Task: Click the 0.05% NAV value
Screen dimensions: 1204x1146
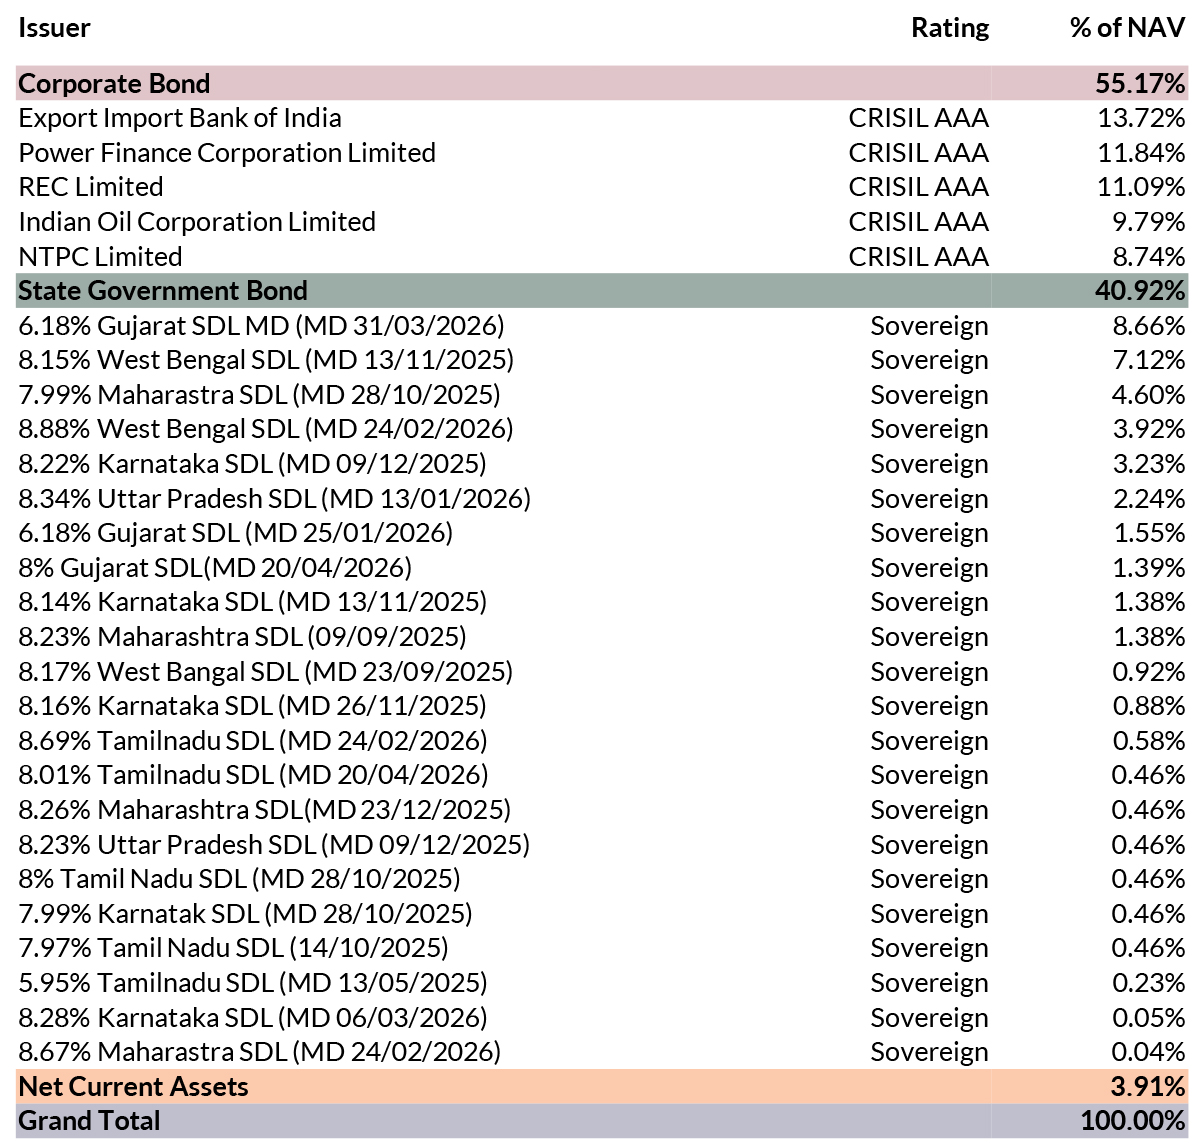Action: click(1148, 1017)
